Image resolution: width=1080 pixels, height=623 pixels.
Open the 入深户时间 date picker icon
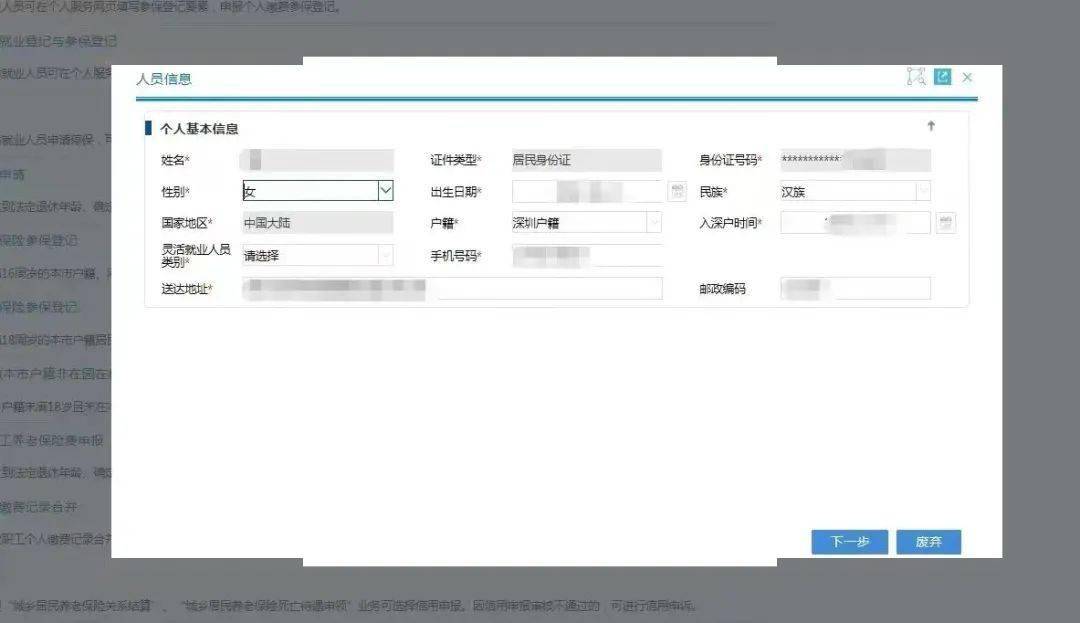click(x=946, y=222)
